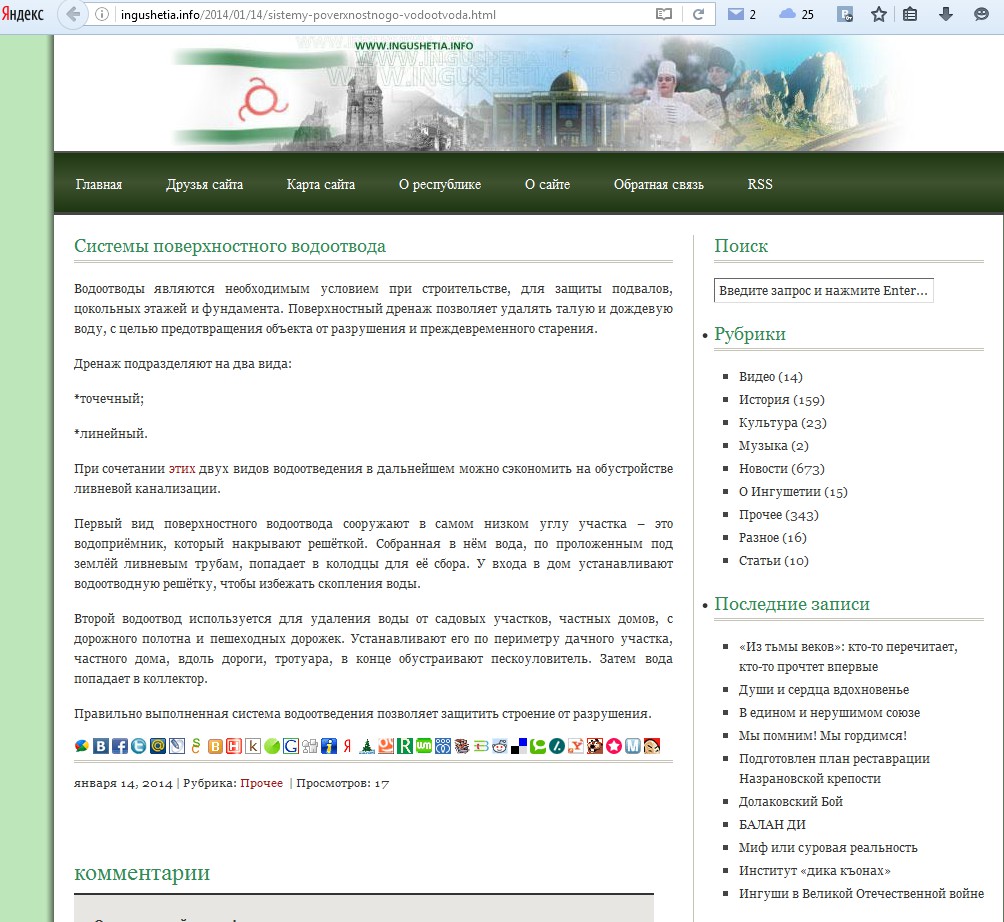Open post Ингуши в Великой Отечественной войне
The image size is (1004, 922).
click(861, 894)
